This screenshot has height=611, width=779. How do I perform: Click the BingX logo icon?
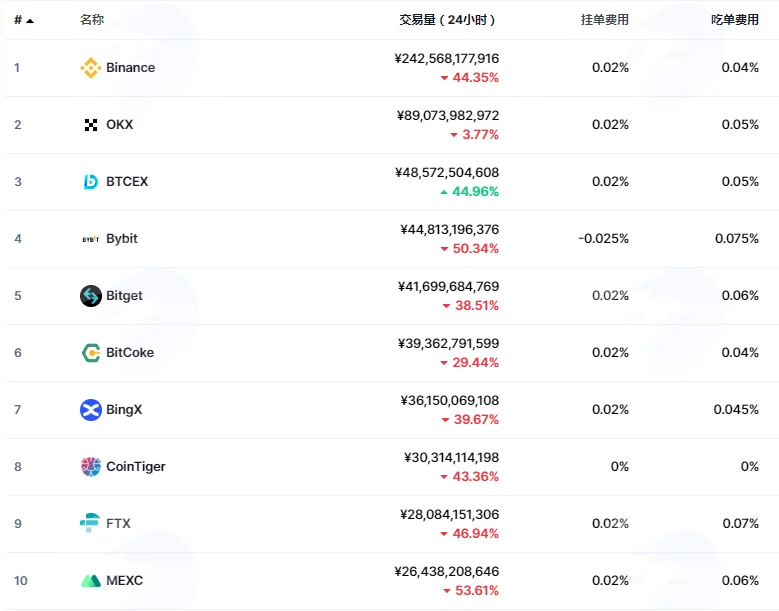coord(90,410)
